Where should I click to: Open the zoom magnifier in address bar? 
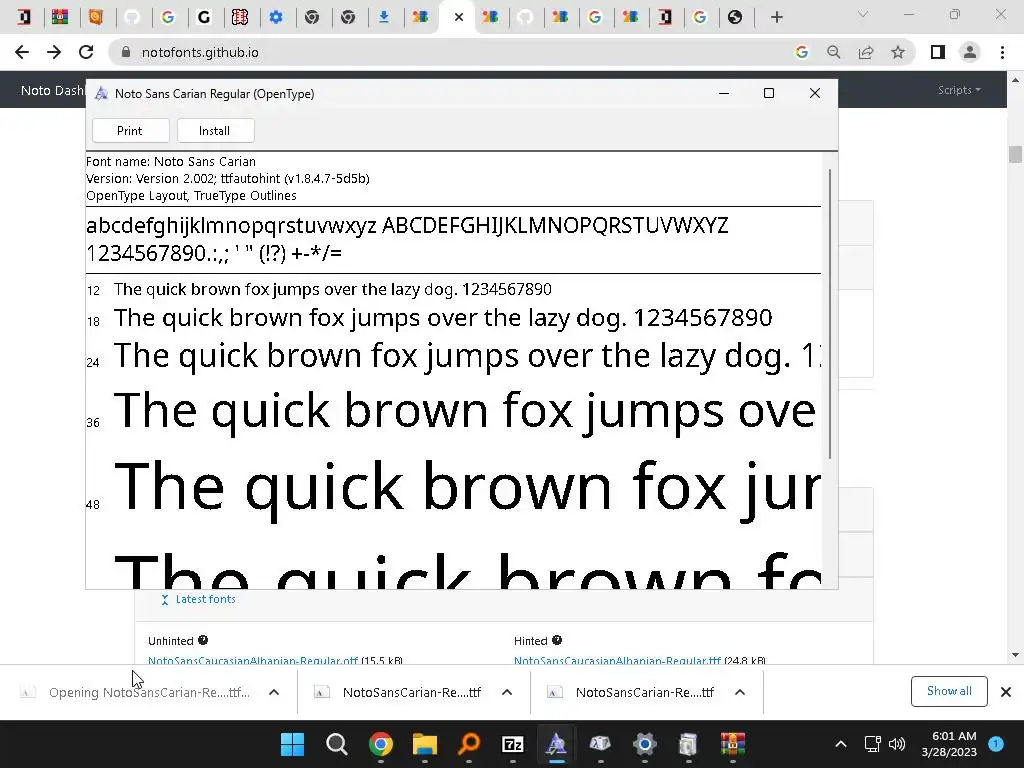point(834,52)
